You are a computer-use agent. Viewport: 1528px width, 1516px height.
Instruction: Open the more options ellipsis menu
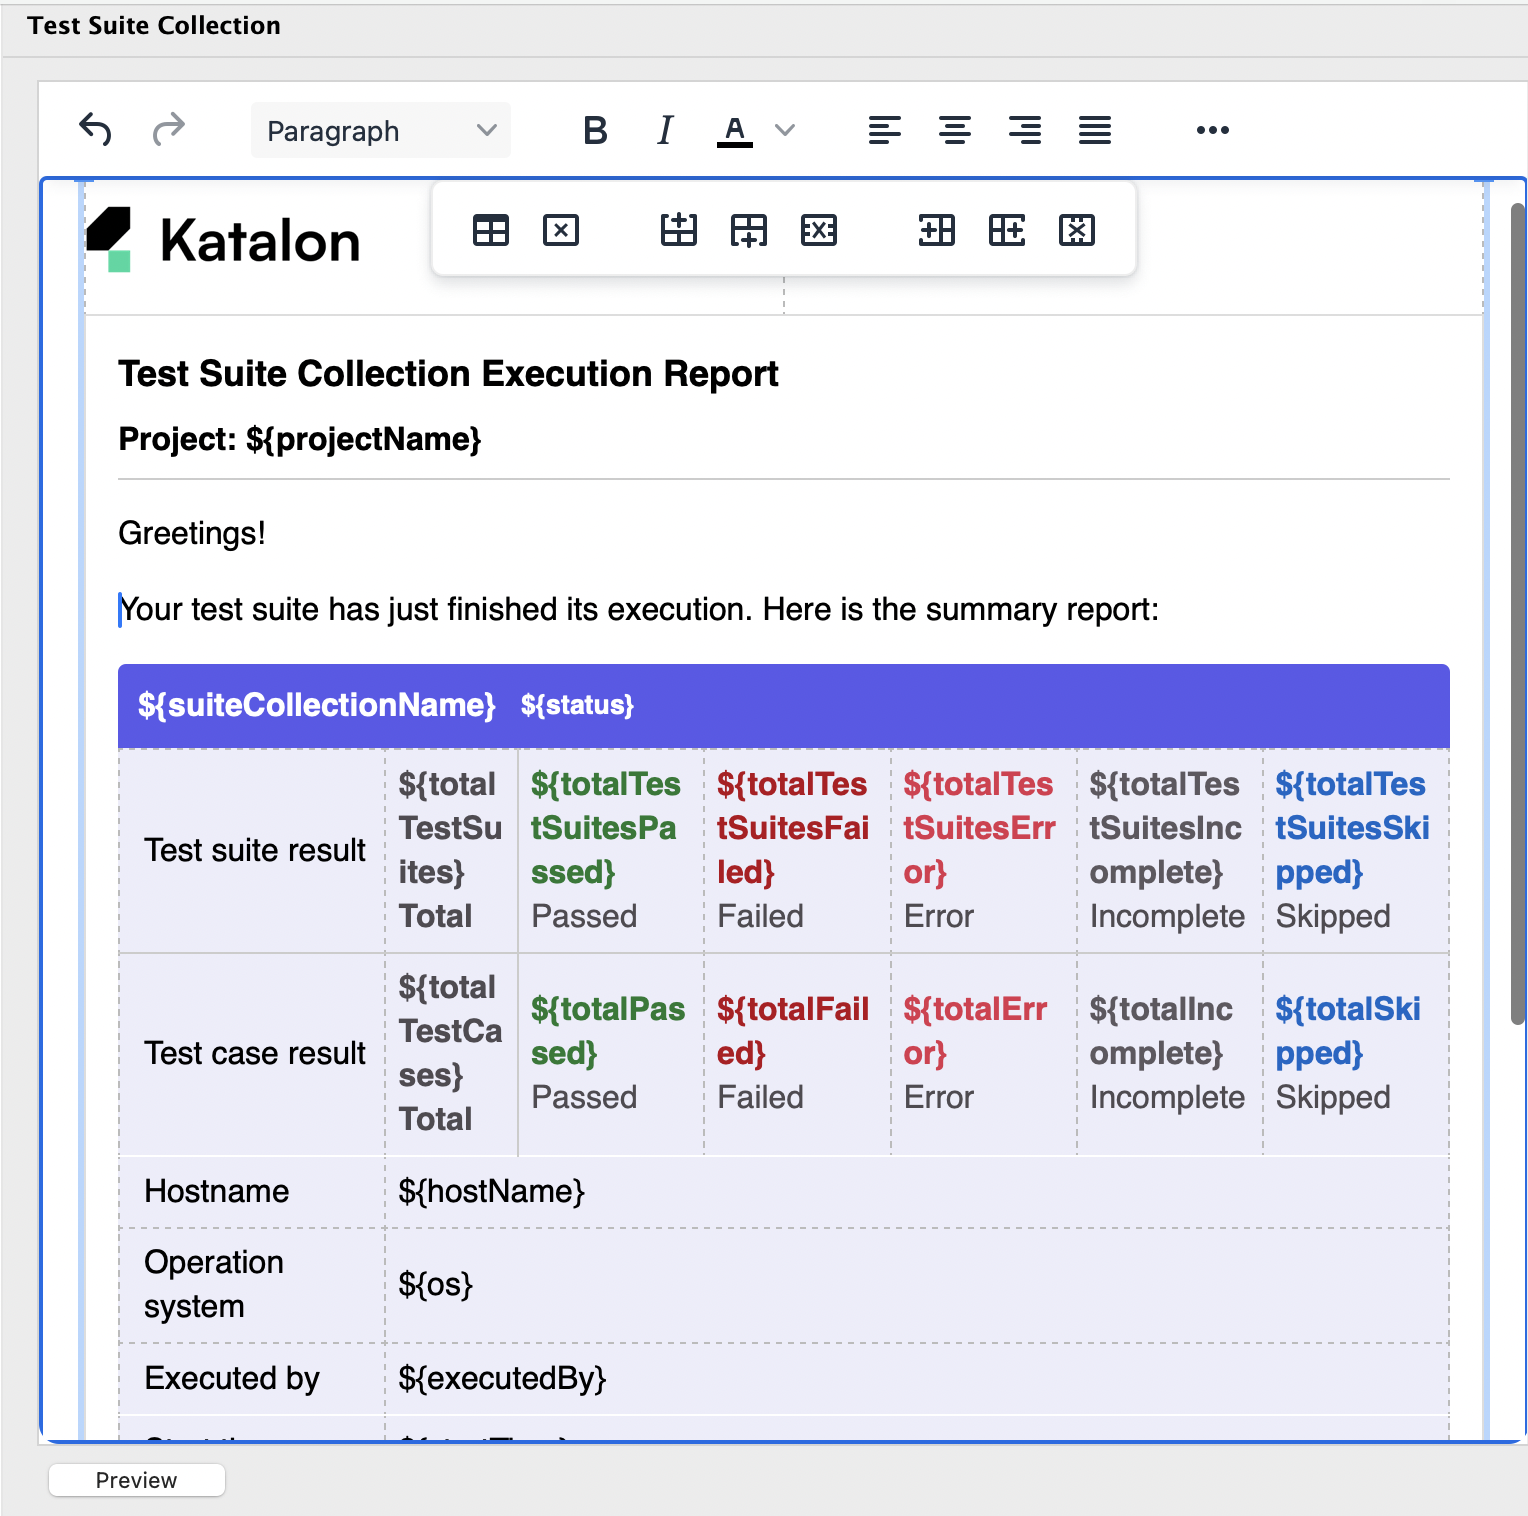pyautogui.click(x=1213, y=130)
